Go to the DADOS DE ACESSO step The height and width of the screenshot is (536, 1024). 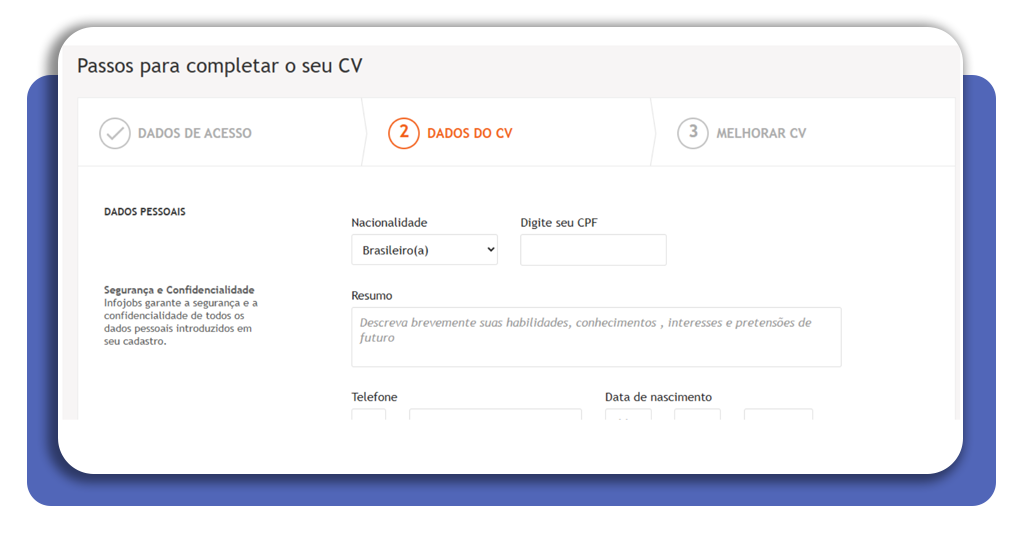pyautogui.click(x=194, y=133)
